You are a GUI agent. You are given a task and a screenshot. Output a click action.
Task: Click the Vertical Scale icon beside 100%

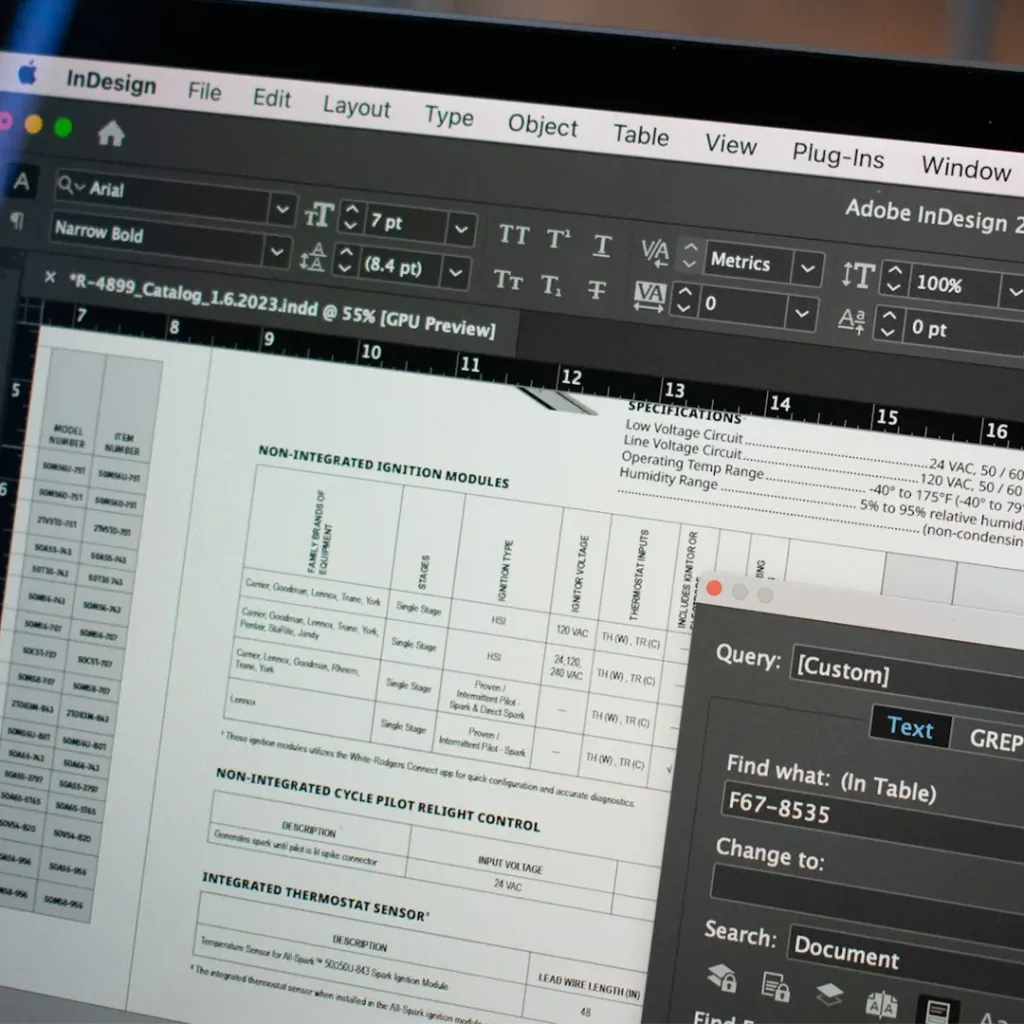[858, 275]
